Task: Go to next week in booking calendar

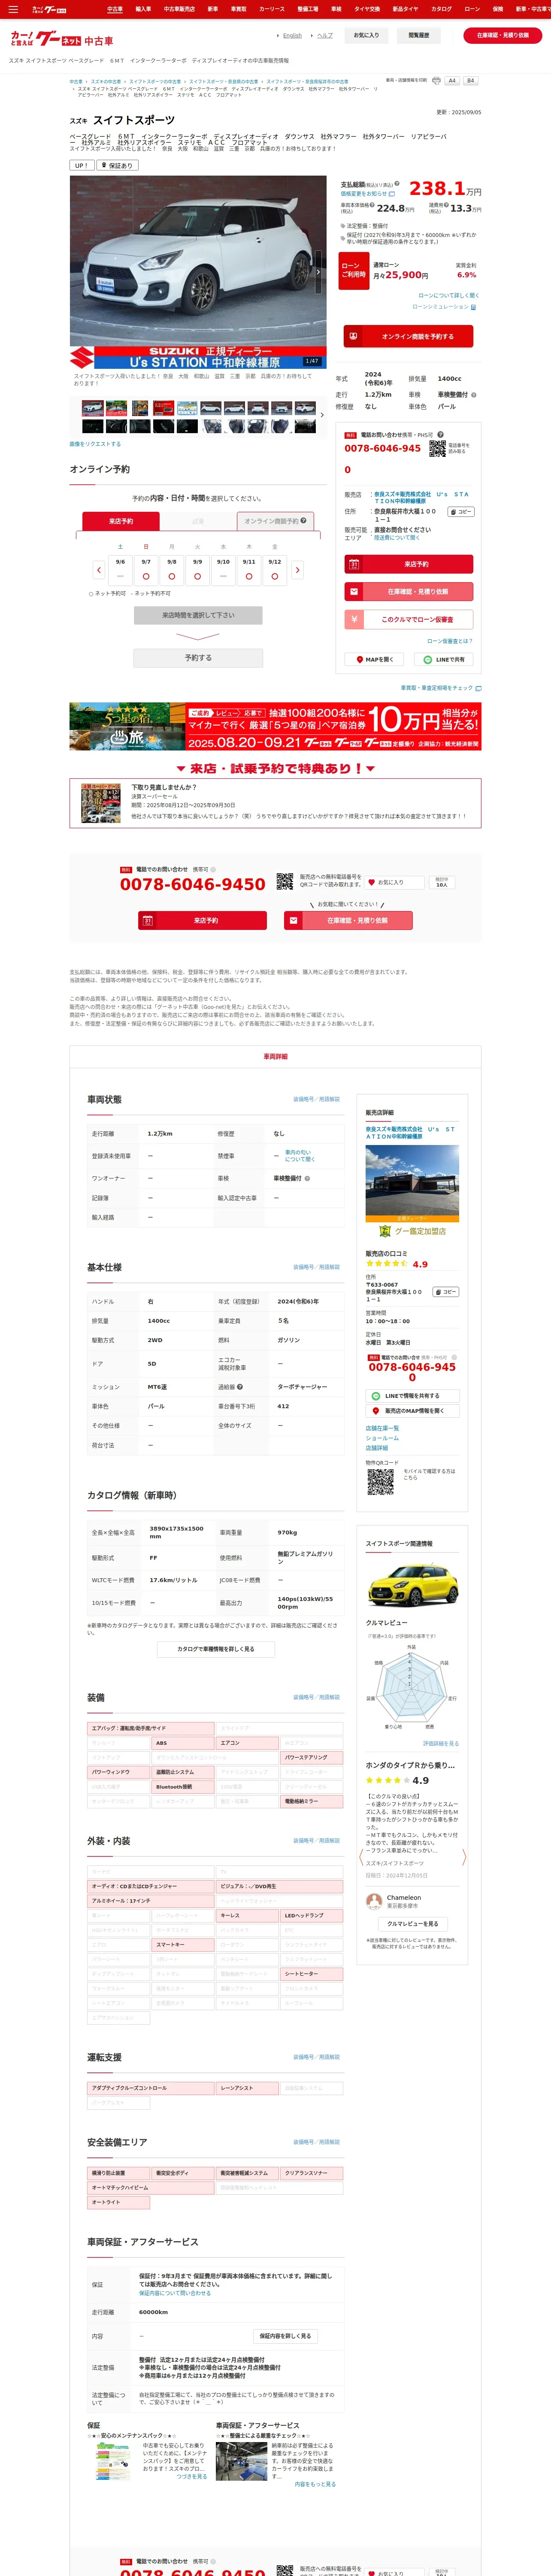Action: (x=297, y=570)
